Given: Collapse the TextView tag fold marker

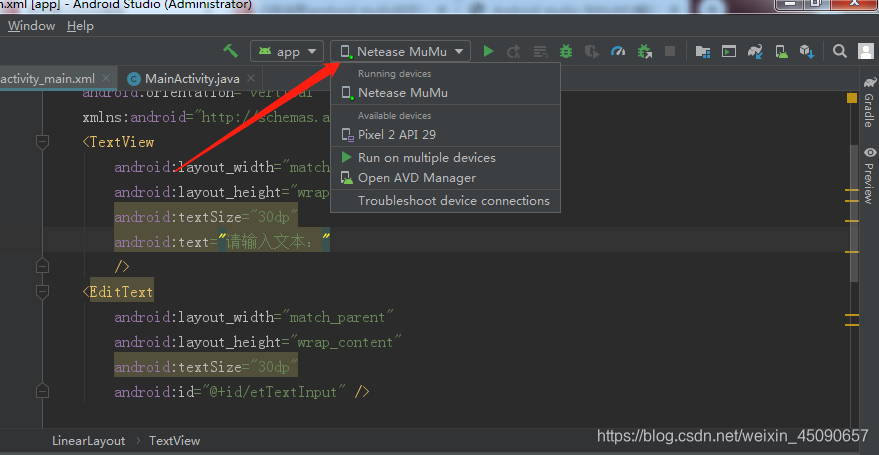Looking at the screenshot, I should (42, 142).
